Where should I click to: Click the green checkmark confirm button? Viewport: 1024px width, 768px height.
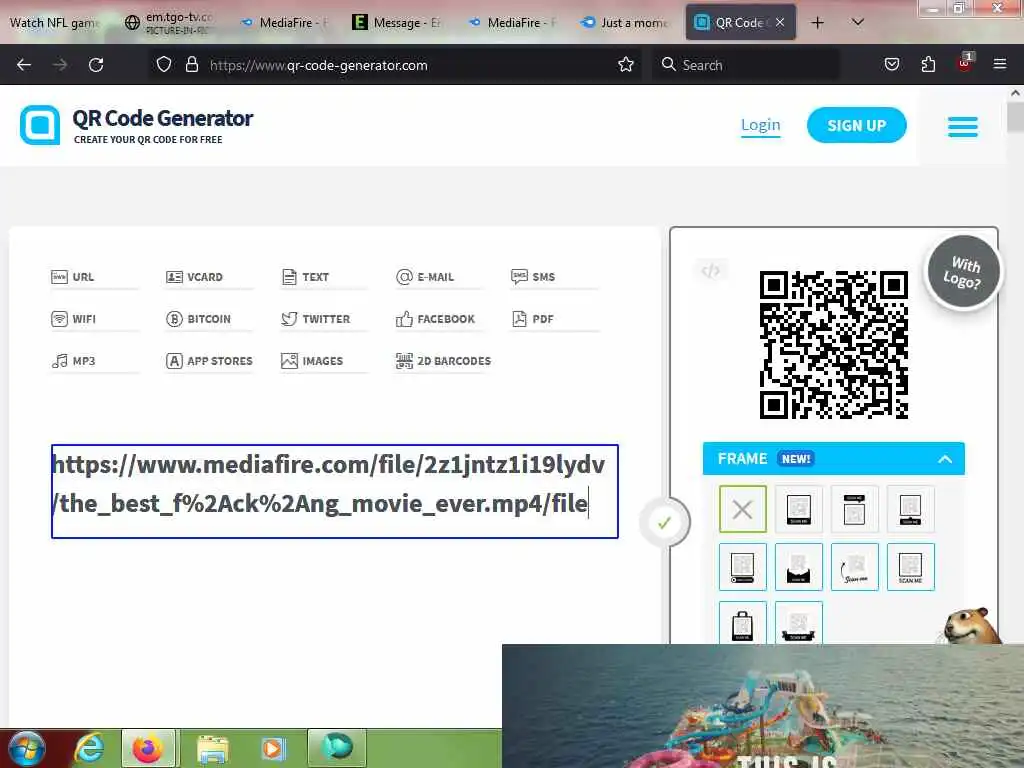[x=664, y=522]
